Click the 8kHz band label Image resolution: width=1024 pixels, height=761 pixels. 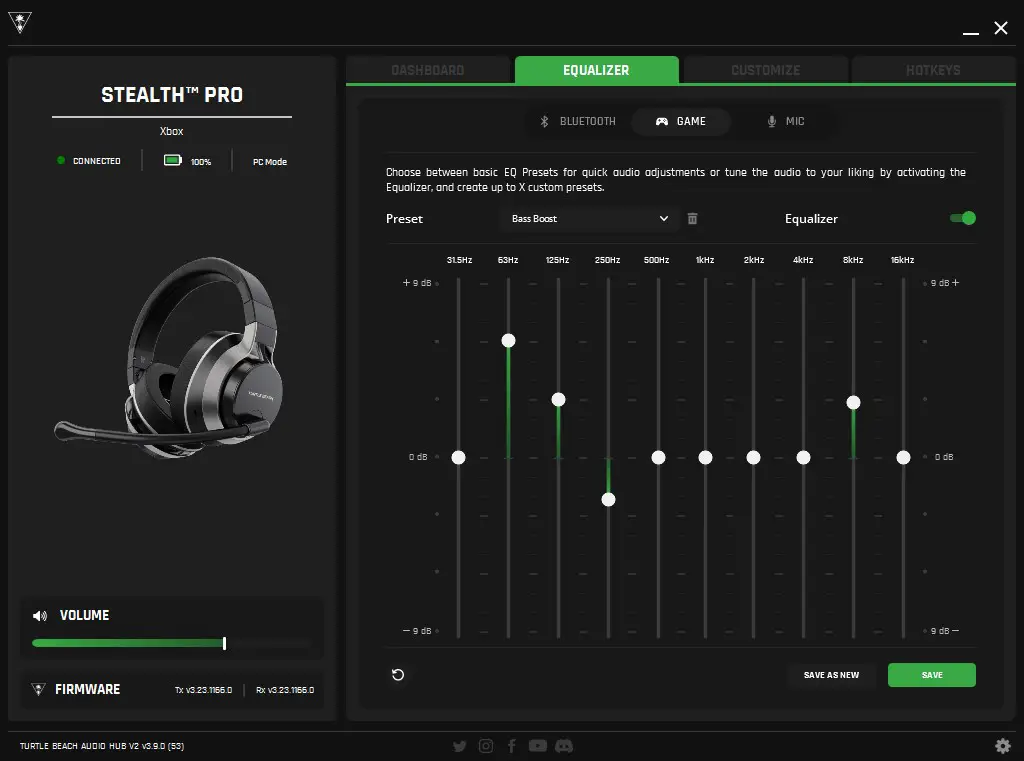[853, 260]
